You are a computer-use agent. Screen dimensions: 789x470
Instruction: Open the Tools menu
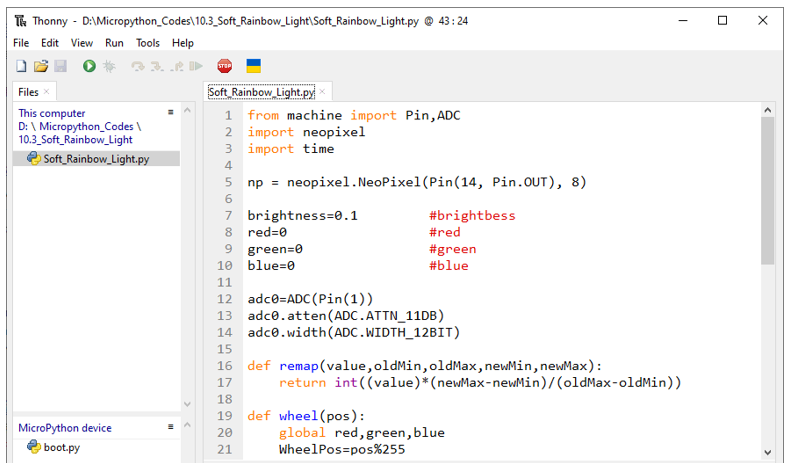pyautogui.click(x=147, y=43)
